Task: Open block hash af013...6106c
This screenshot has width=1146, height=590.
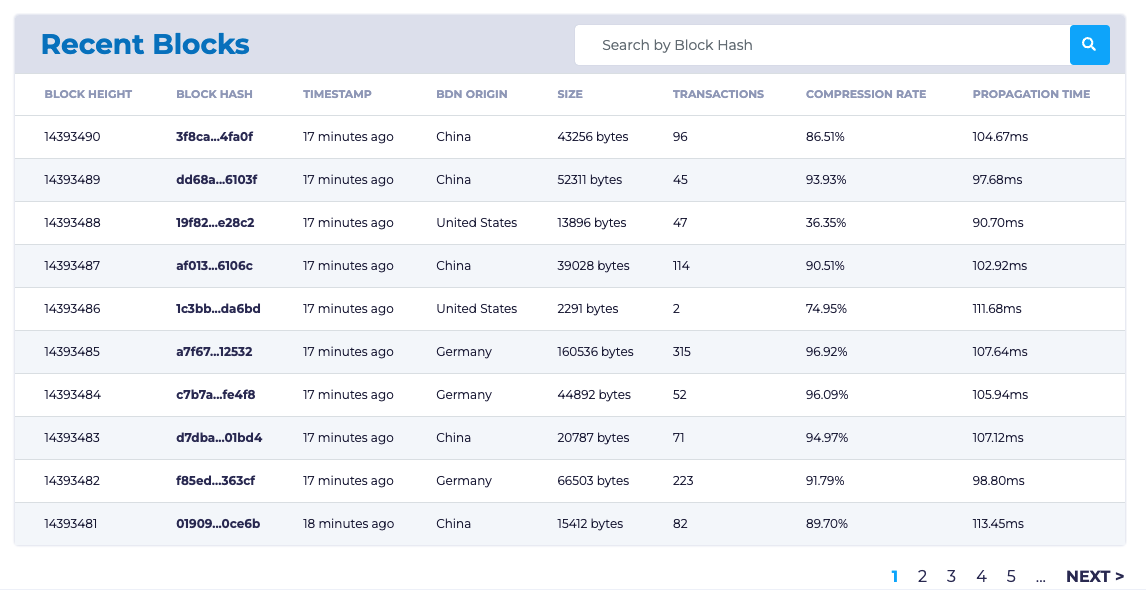Action: coord(214,266)
